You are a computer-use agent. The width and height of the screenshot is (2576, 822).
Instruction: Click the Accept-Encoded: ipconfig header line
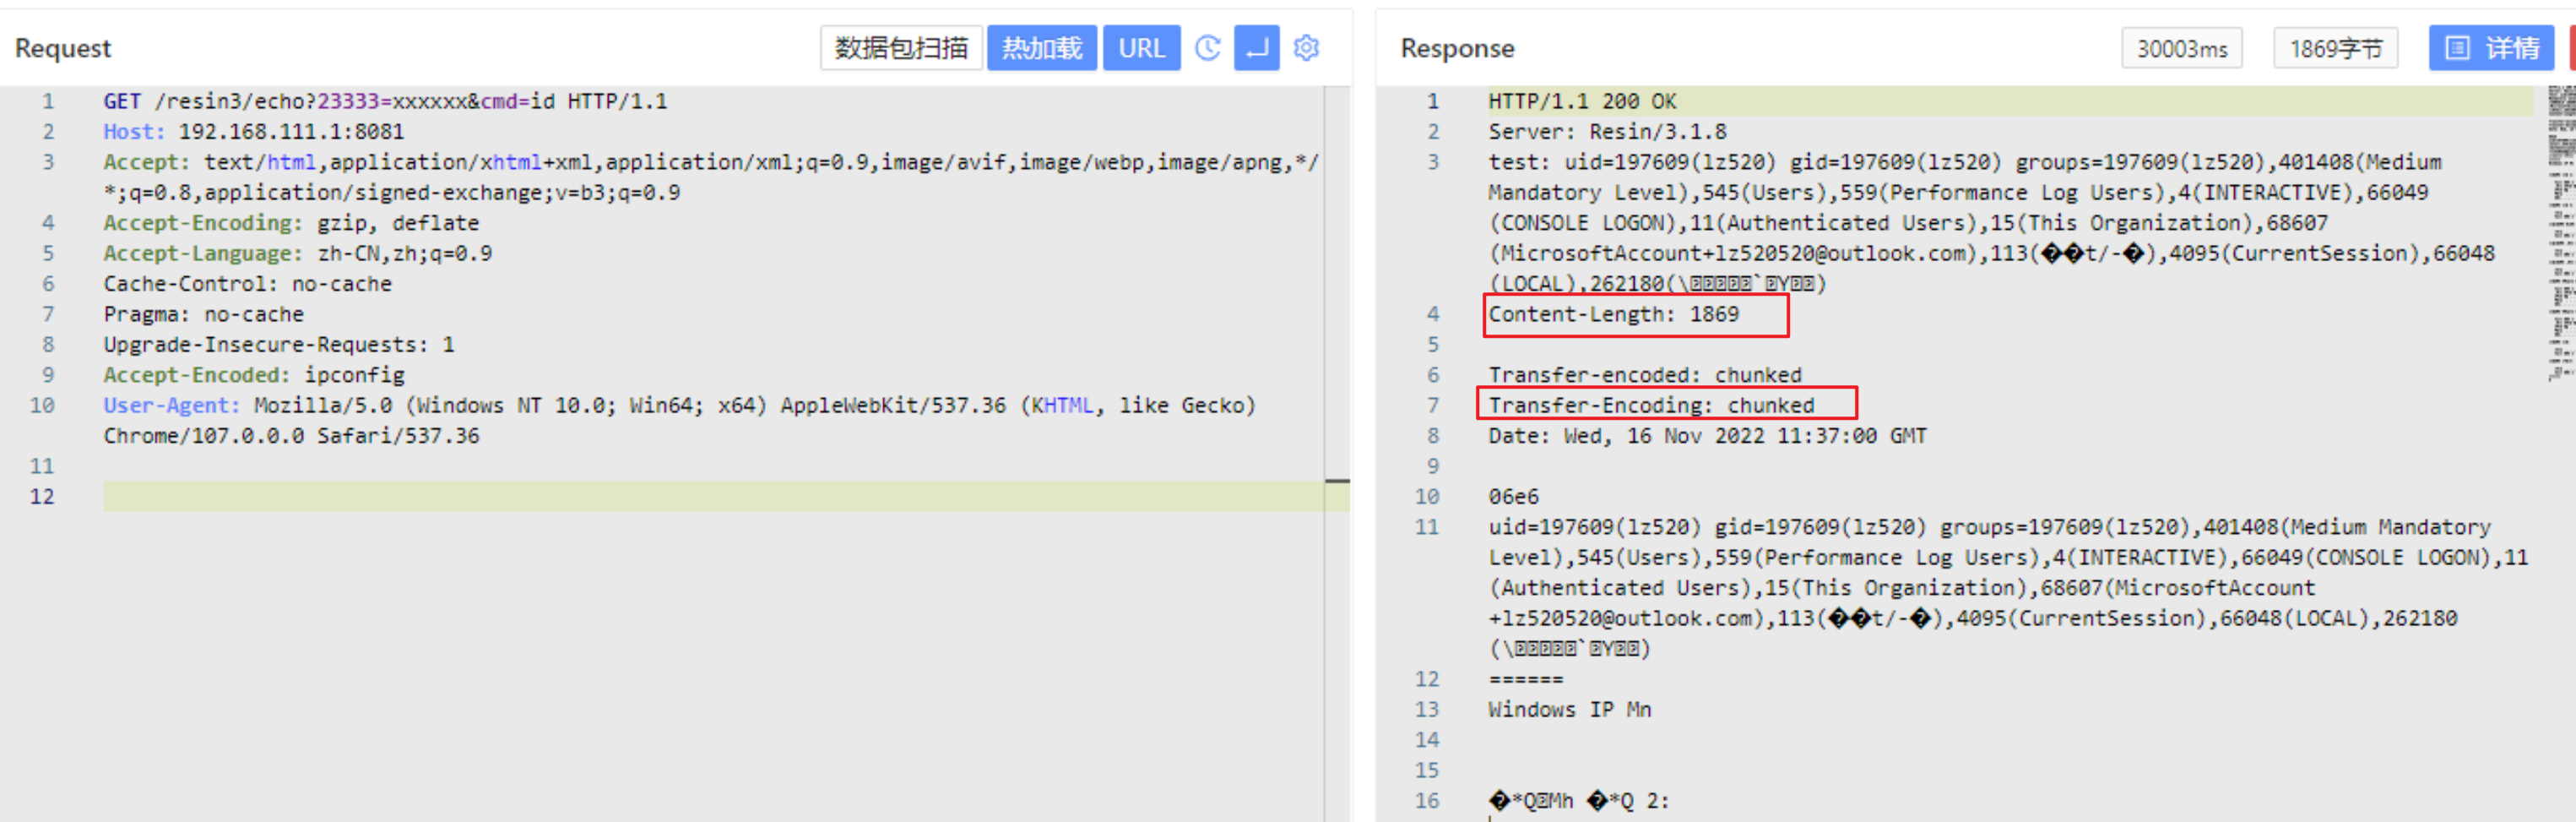[x=254, y=375]
